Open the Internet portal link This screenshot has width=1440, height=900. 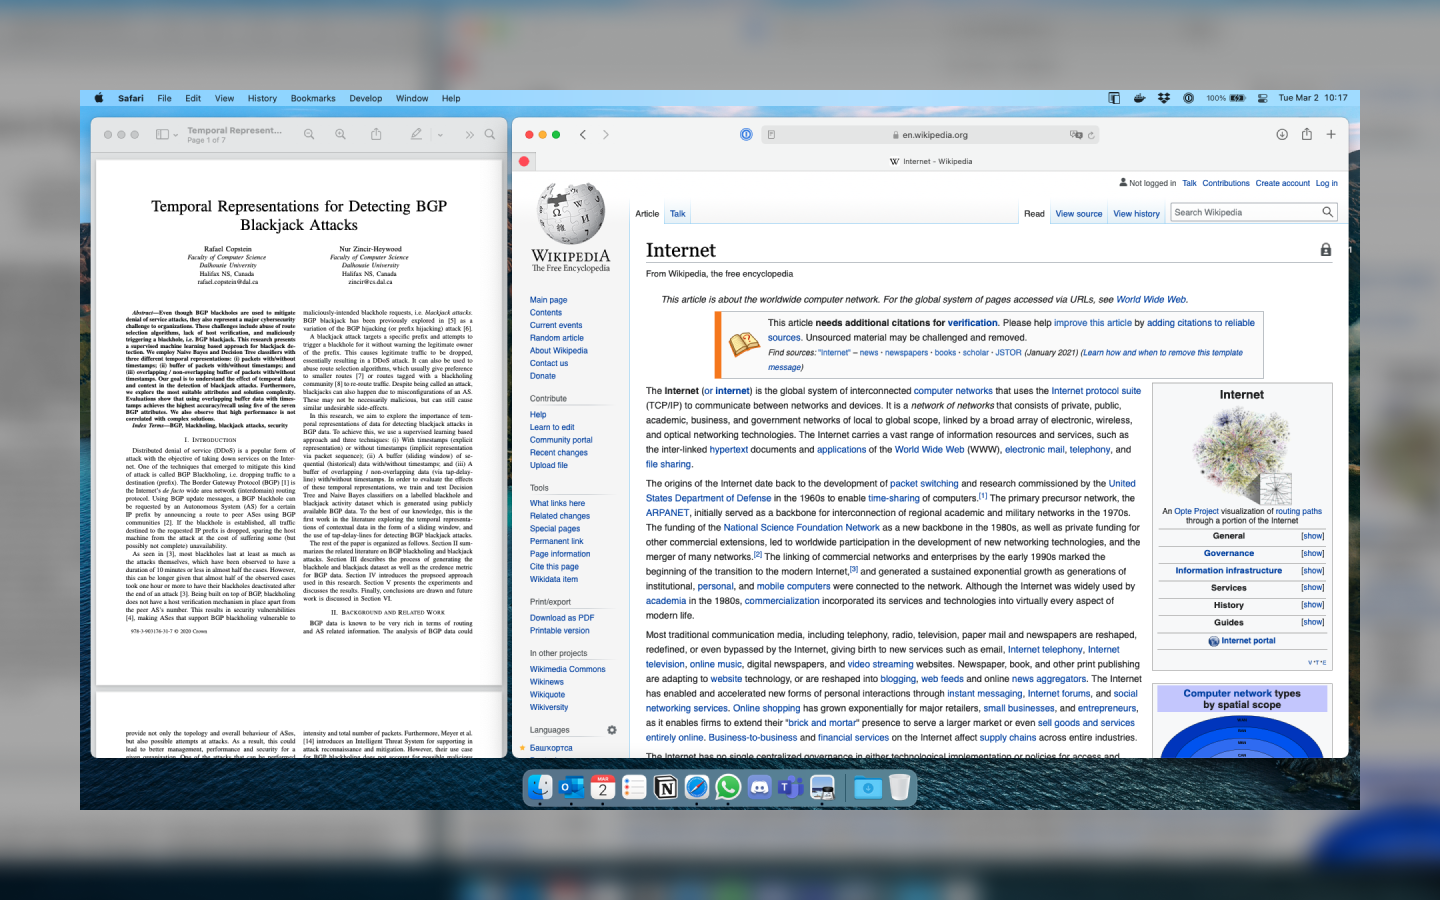pos(1248,641)
